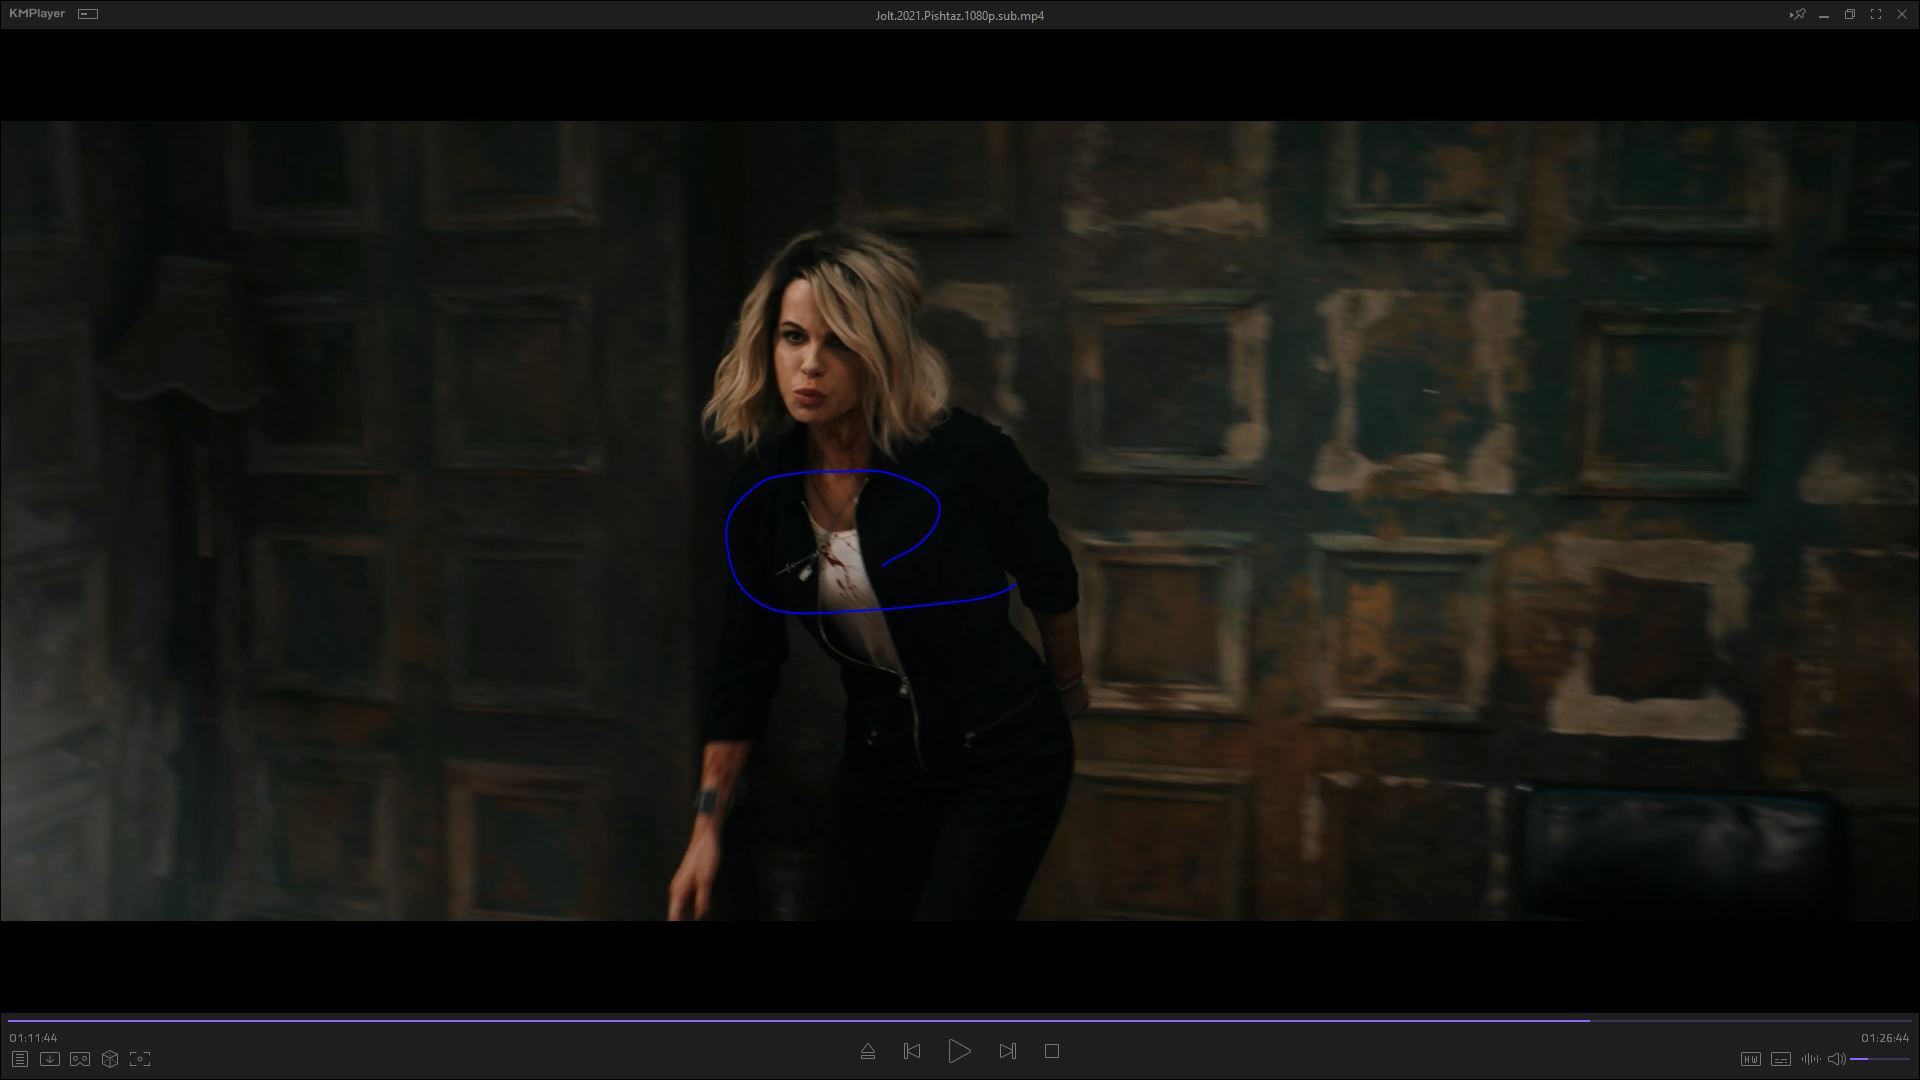
Task: Open audio waveform settings icon
Action: [x=1810, y=1059]
